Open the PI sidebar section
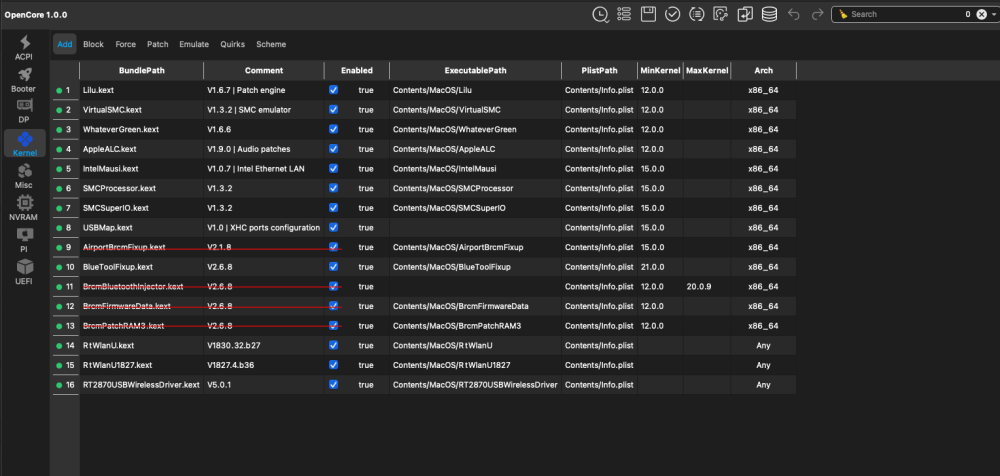 click(24, 239)
